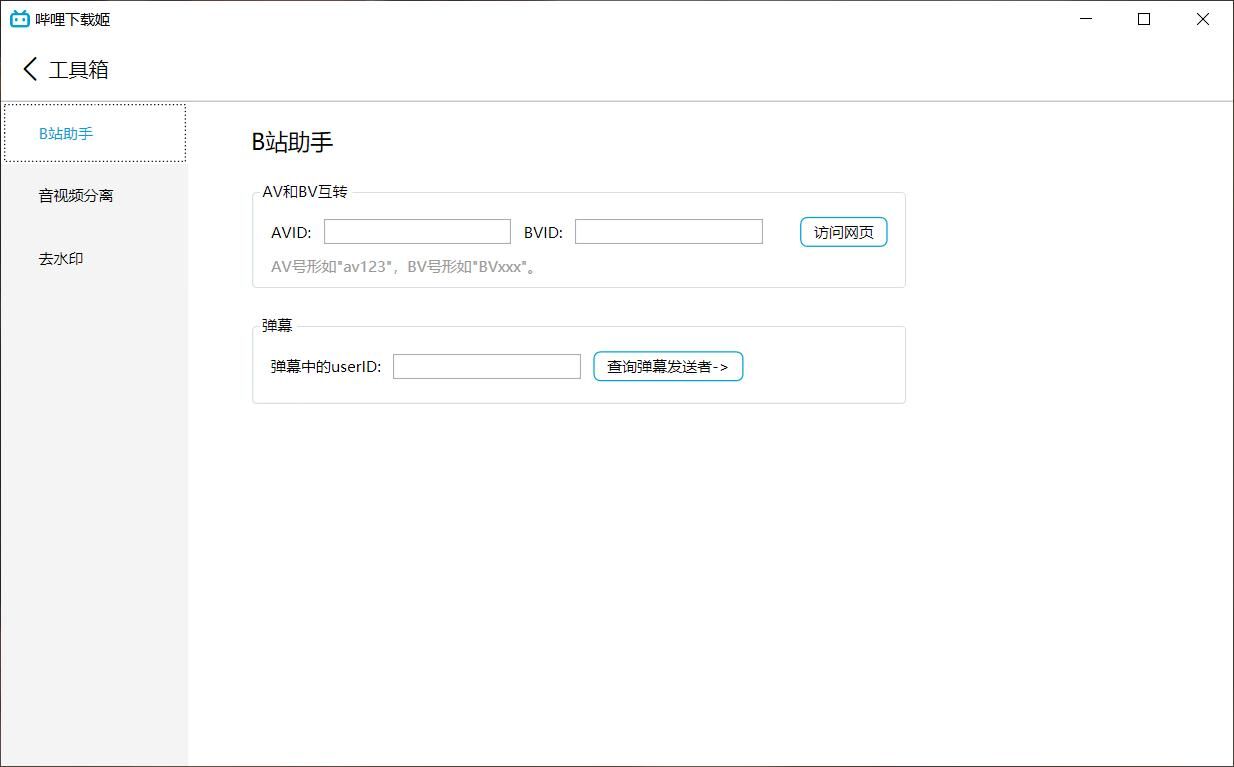The height and width of the screenshot is (767, 1234).
Task: Click the B站助手 main heading
Action: point(292,142)
